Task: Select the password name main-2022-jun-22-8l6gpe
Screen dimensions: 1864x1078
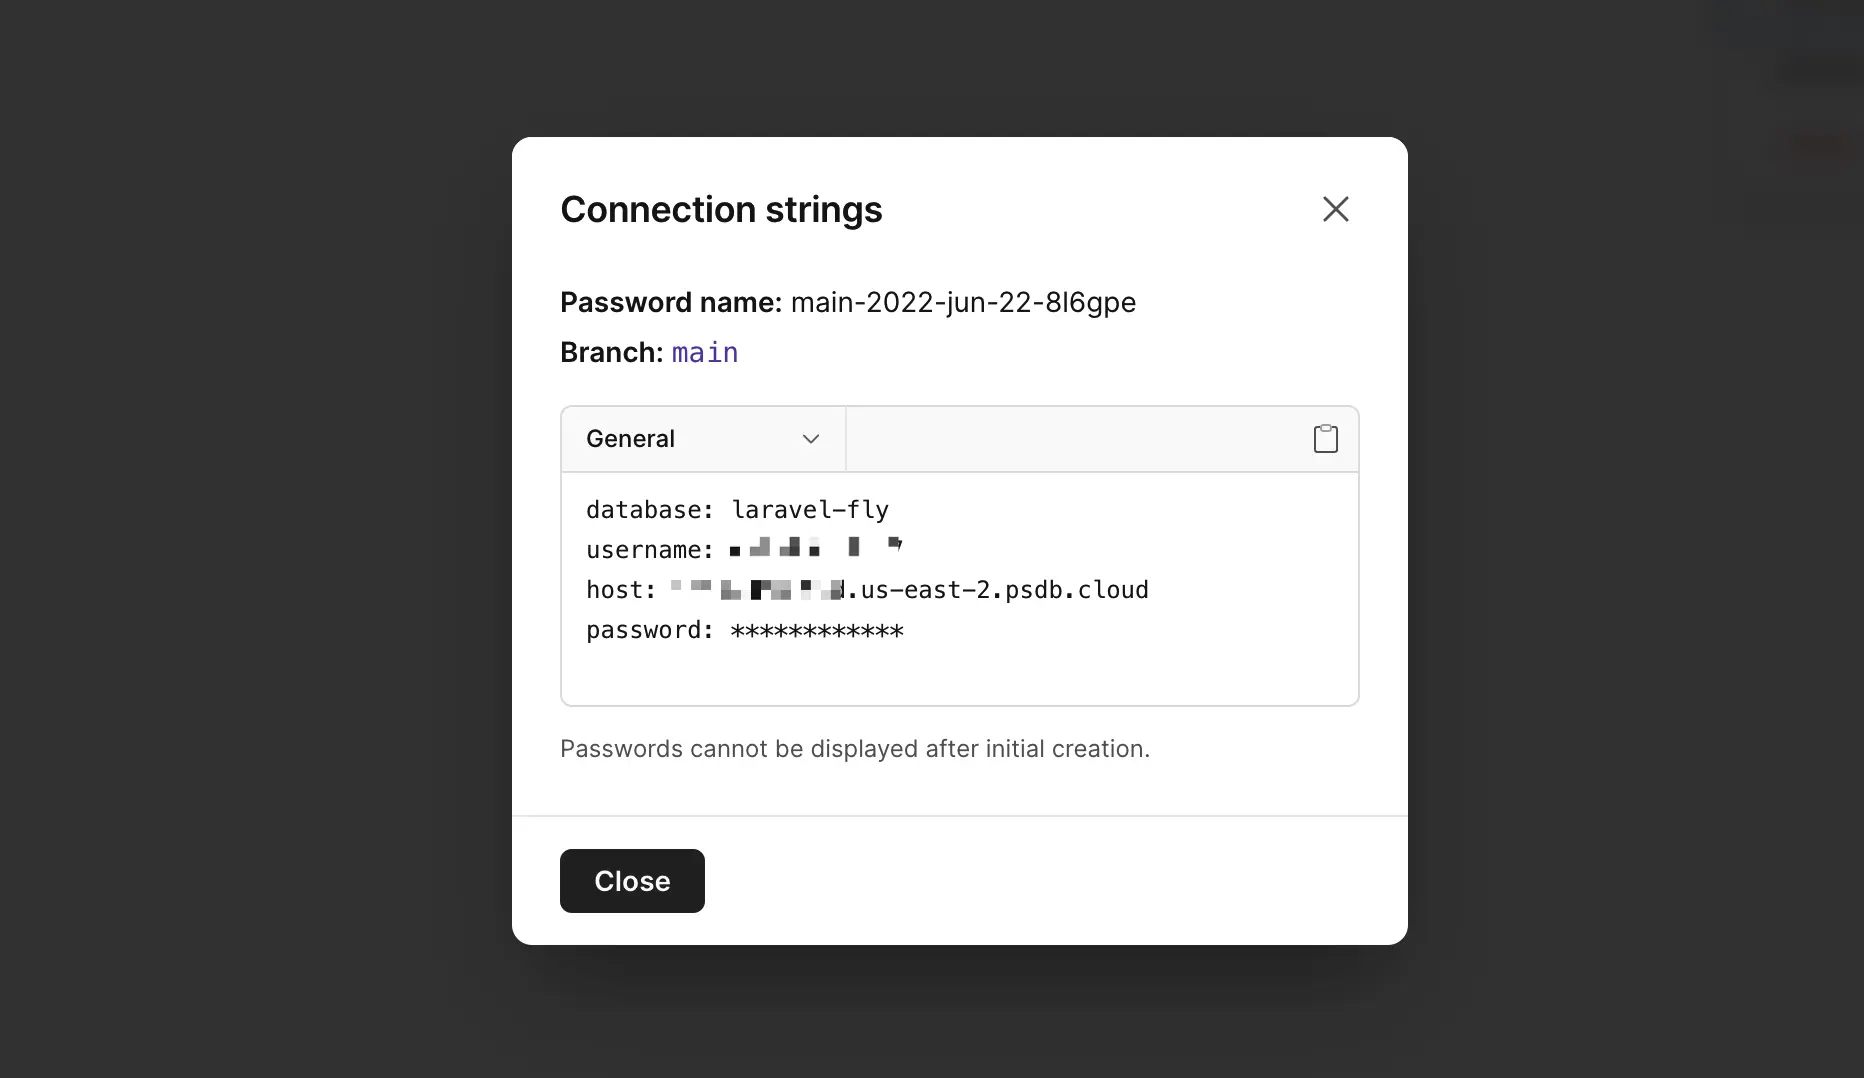Action: click(963, 303)
